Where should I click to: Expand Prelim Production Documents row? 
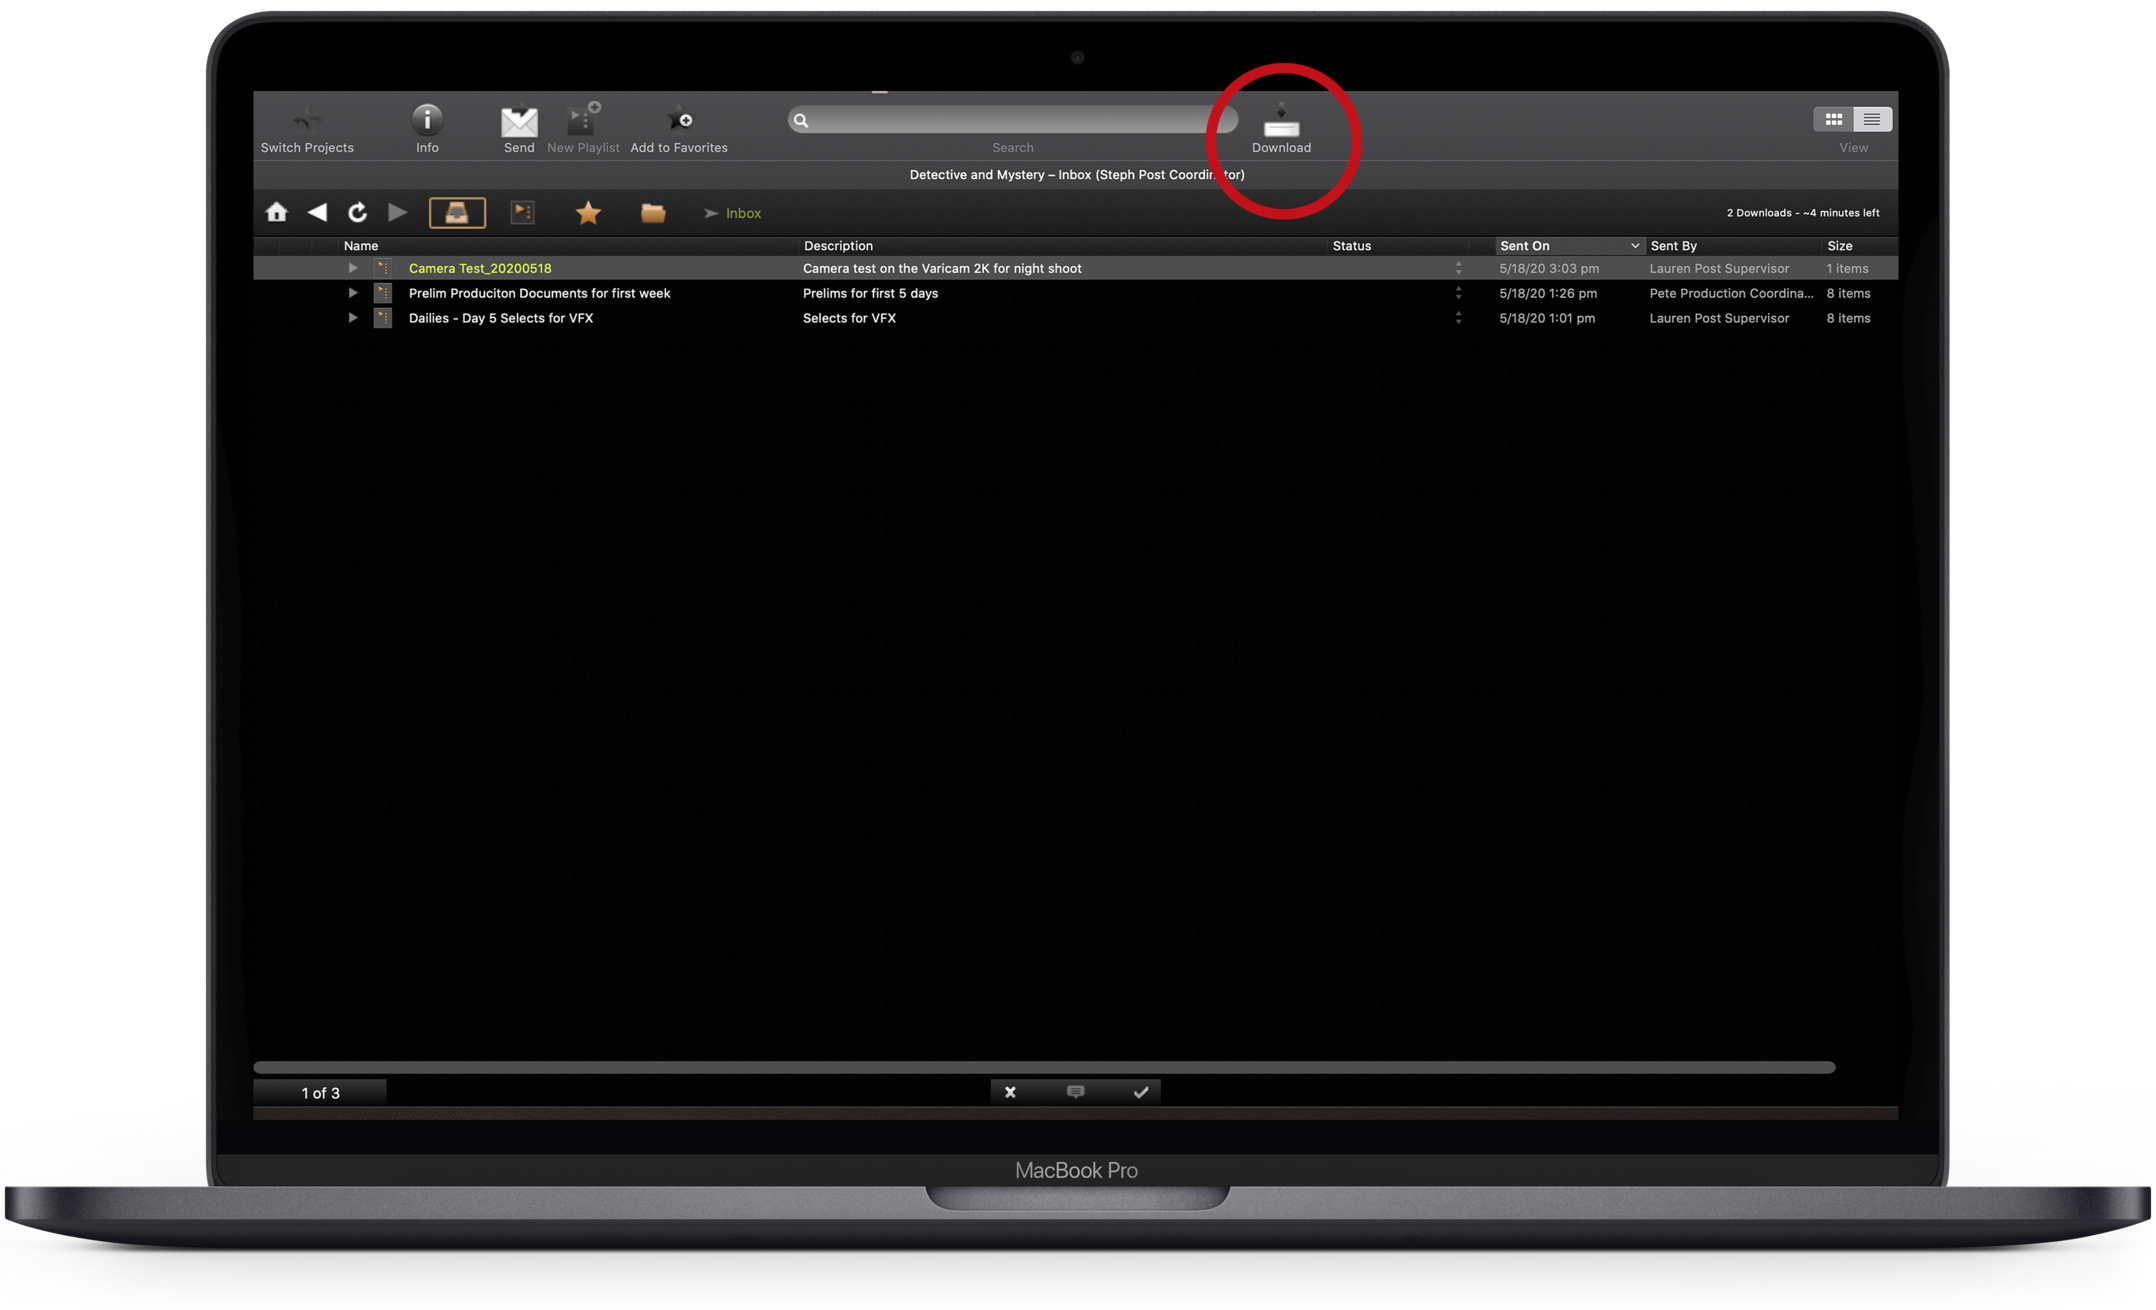tap(352, 293)
